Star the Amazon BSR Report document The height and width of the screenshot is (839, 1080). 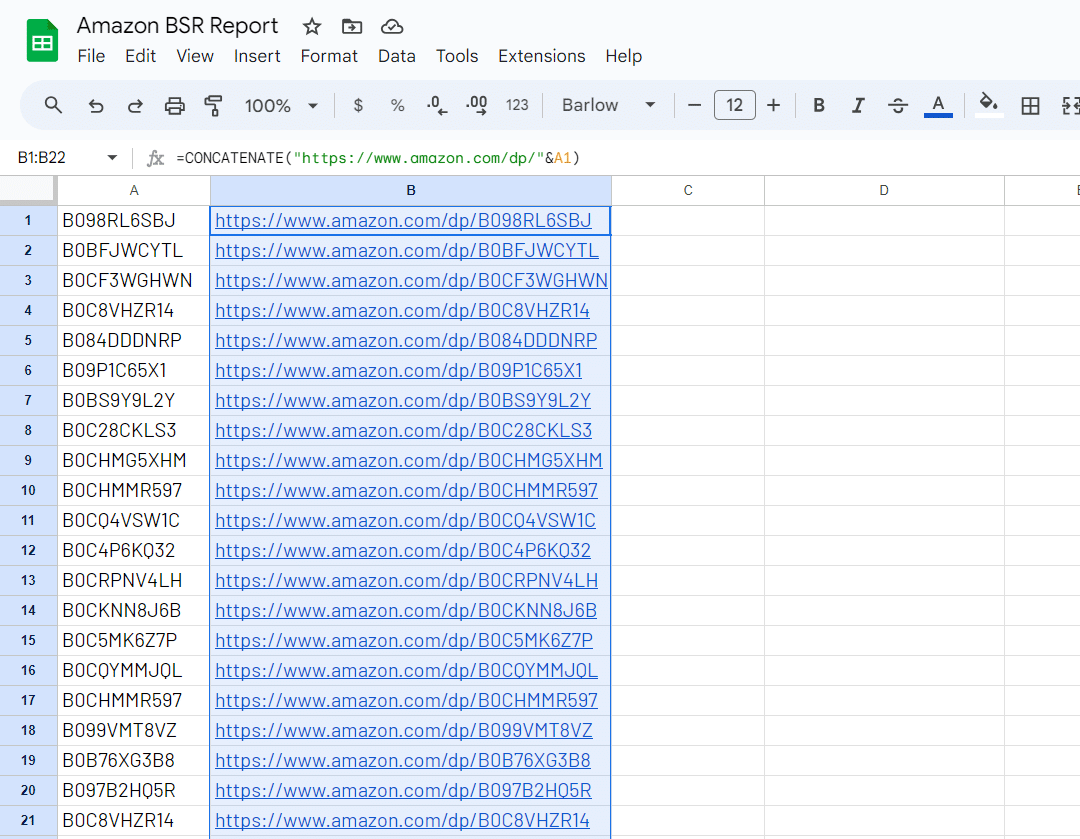click(x=312, y=27)
